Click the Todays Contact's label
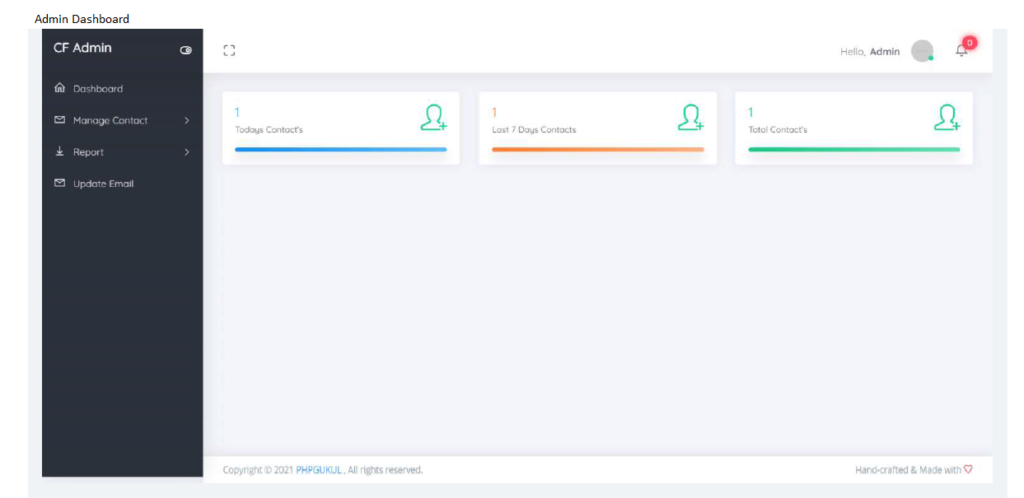 [x=269, y=130]
